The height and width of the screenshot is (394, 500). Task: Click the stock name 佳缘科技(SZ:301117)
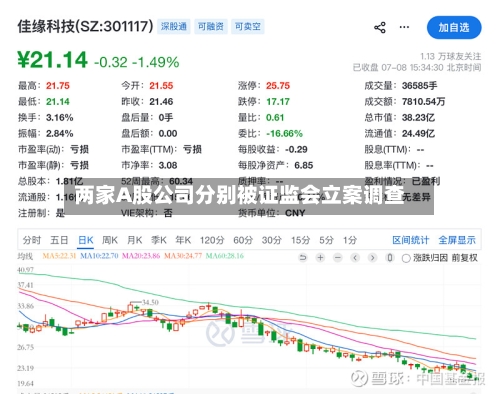click(85, 26)
